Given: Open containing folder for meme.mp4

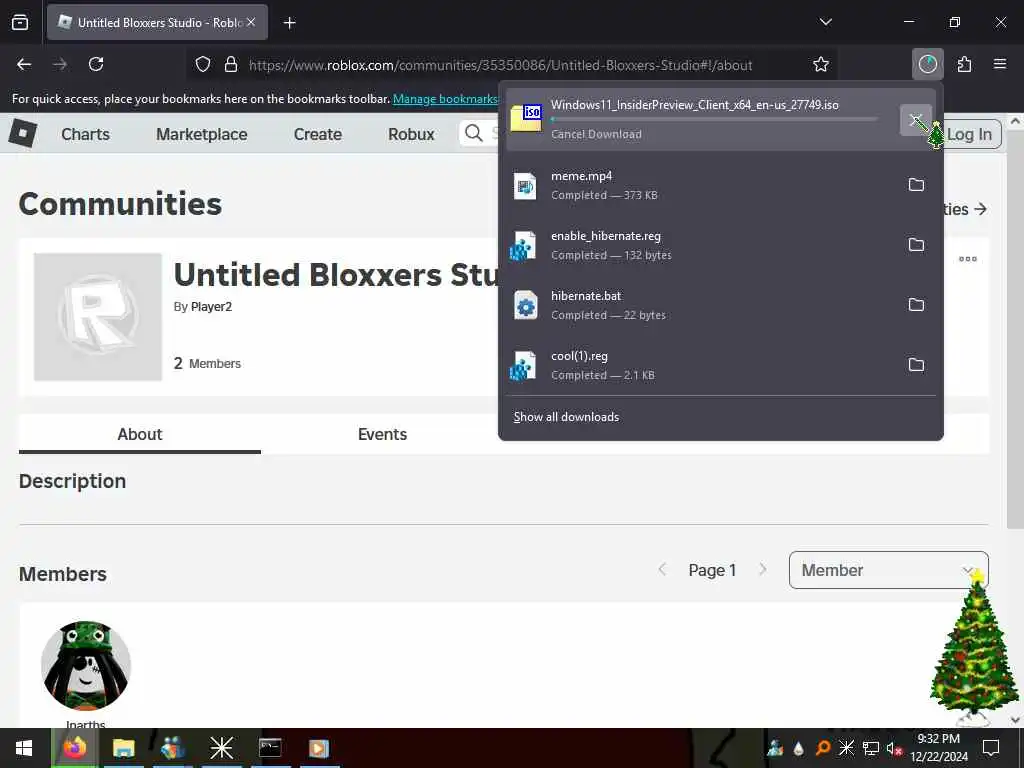Looking at the screenshot, I should (916, 185).
